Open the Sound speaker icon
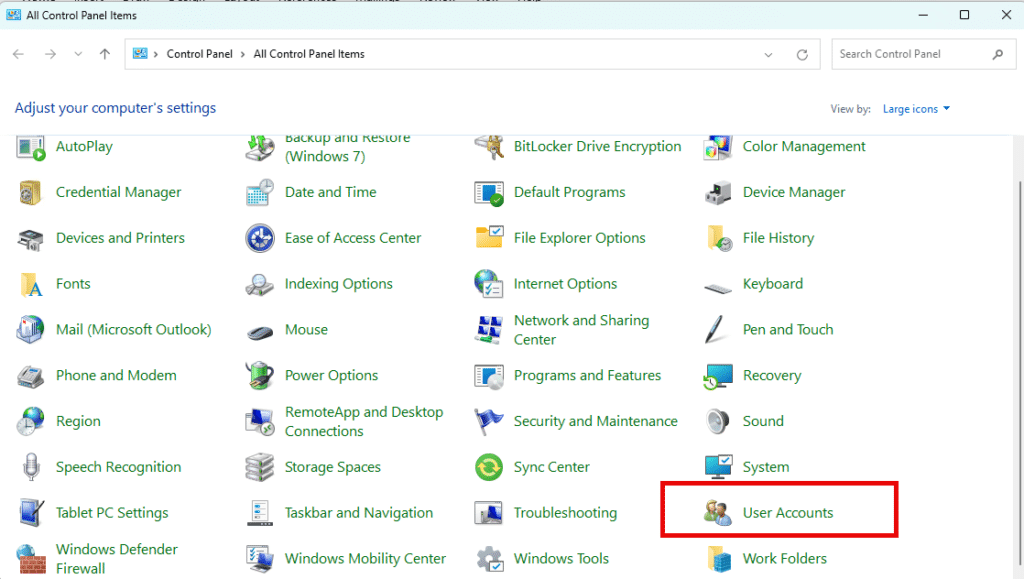This screenshot has width=1024, height=579. [x=718, y=422]
